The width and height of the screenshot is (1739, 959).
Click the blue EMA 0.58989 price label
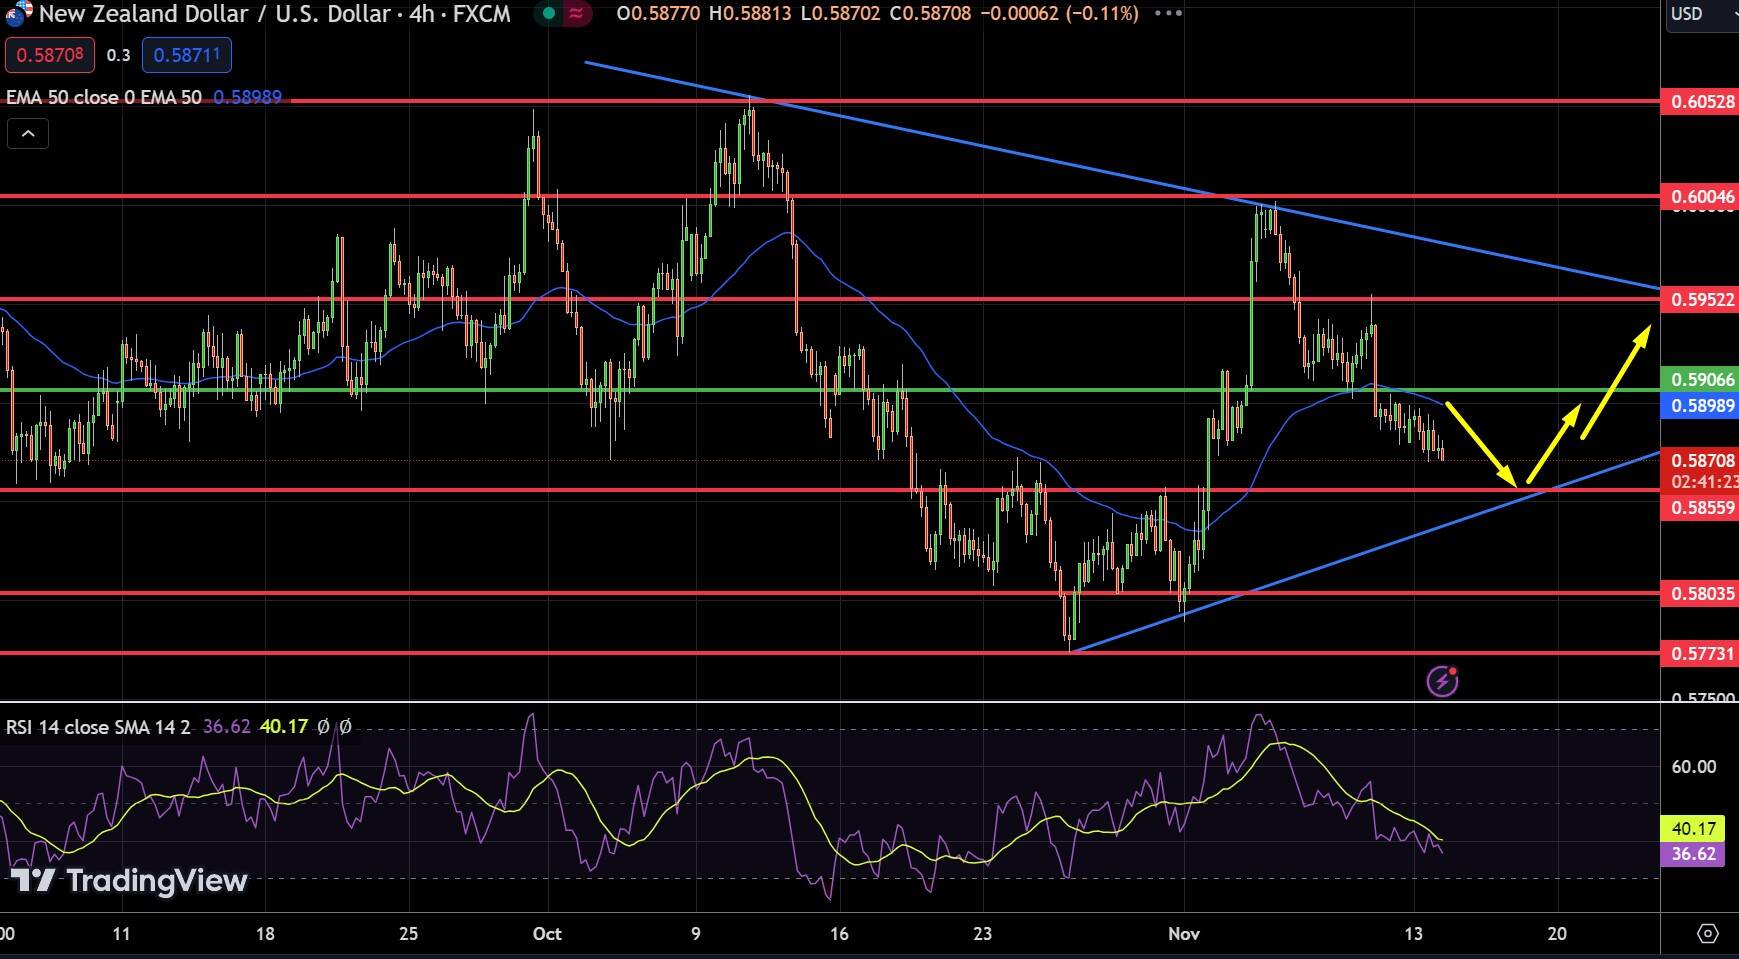1699,405
